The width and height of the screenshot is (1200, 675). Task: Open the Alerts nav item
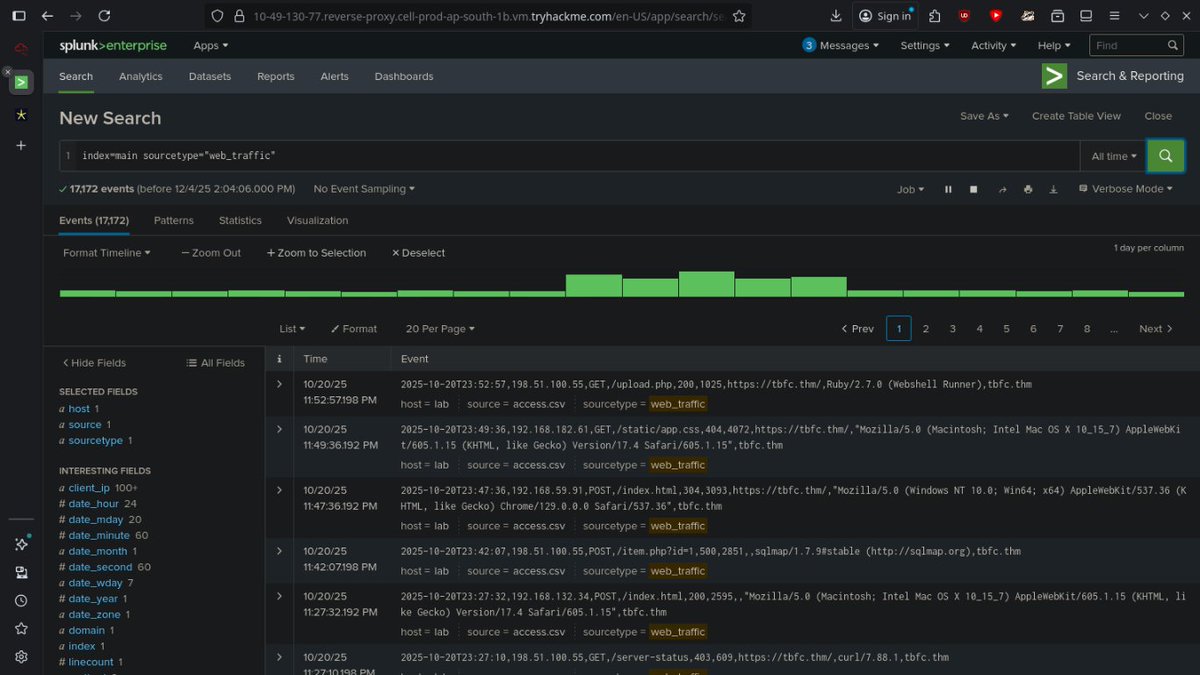pyautogui.click(x=334, y=76)
